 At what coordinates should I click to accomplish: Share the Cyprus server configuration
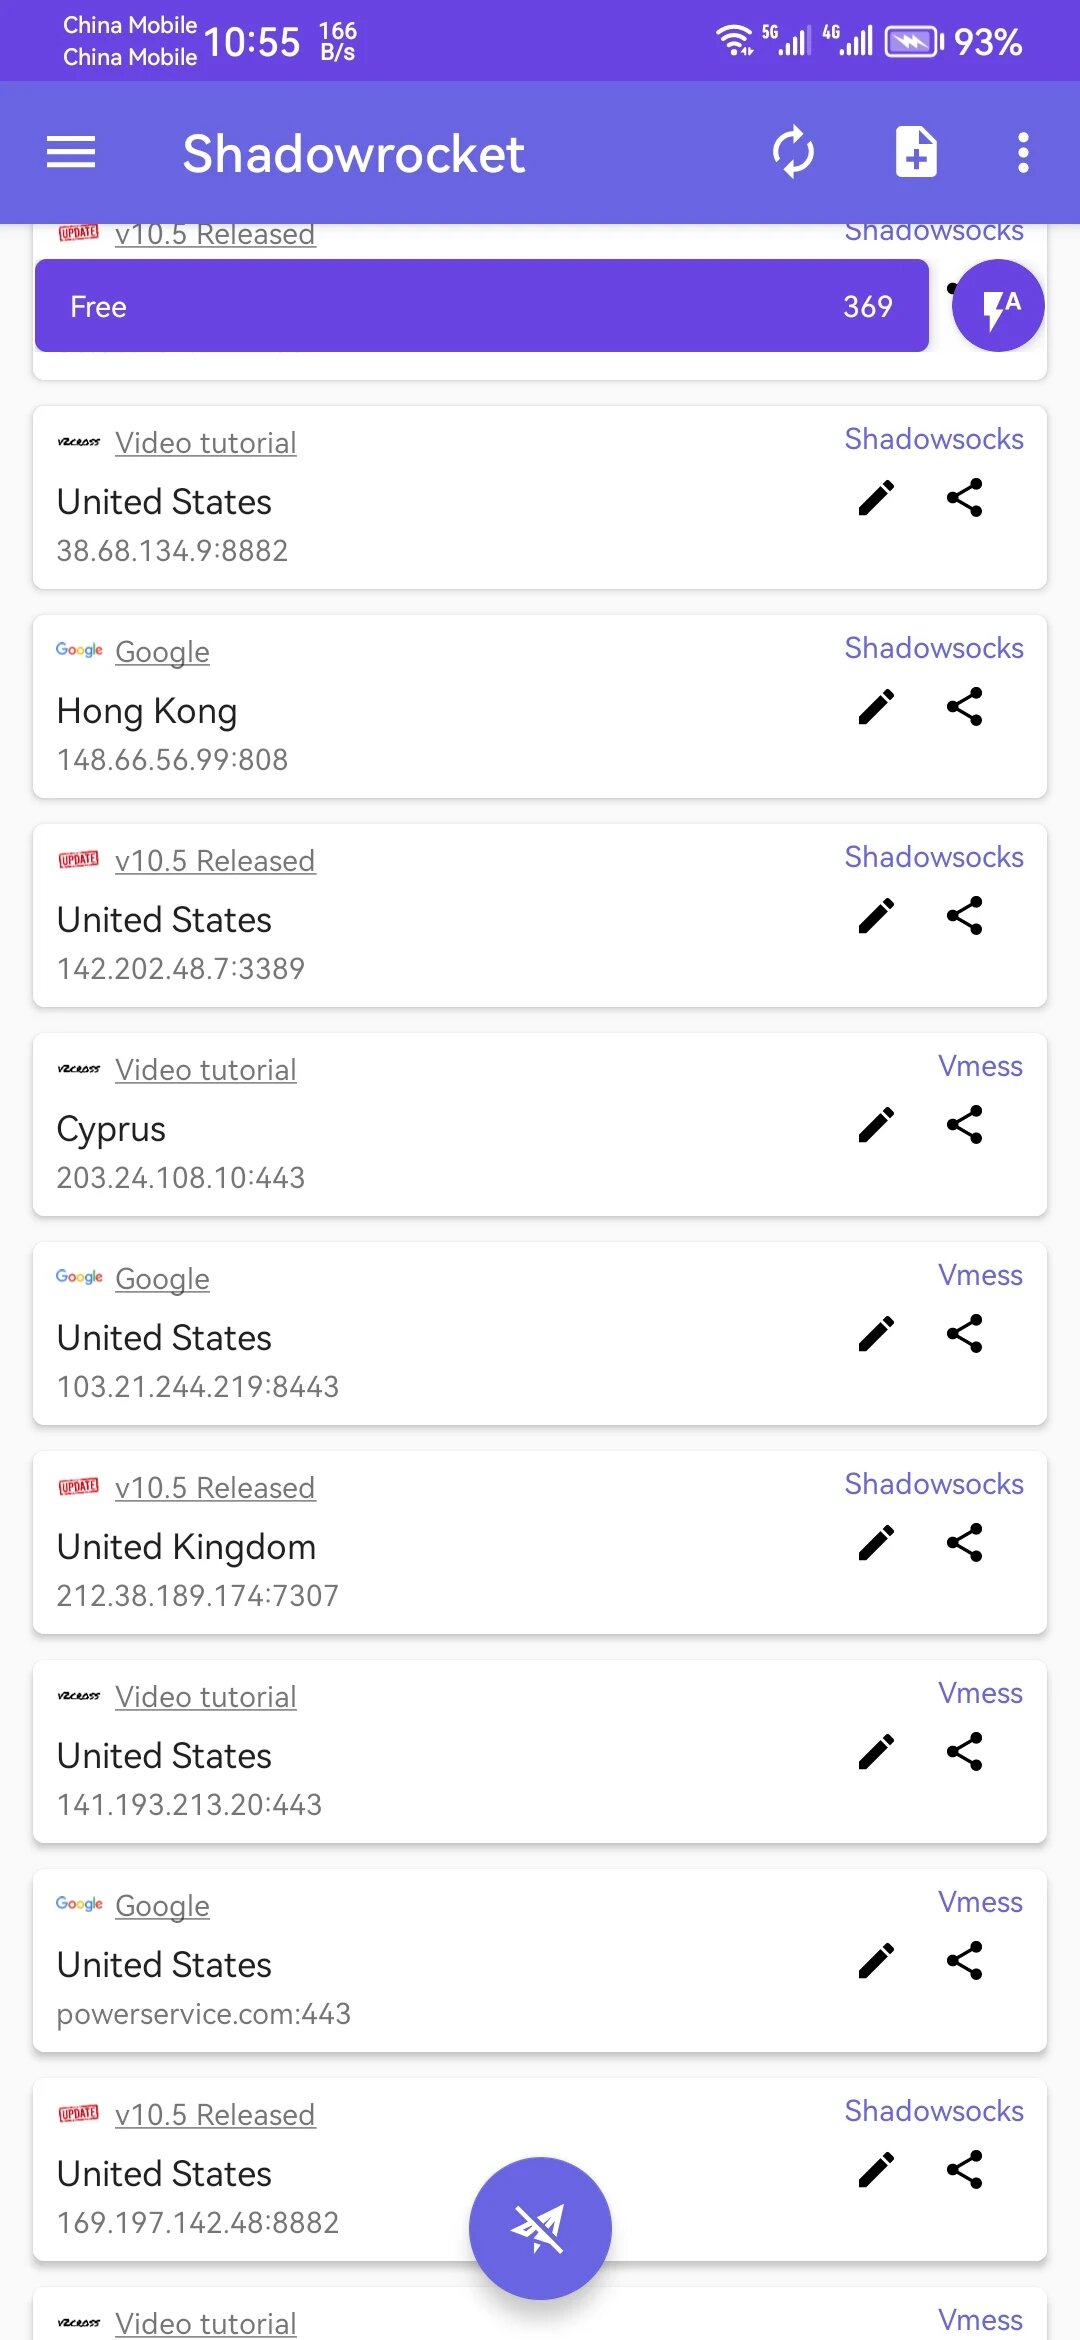pos(964,1125)
